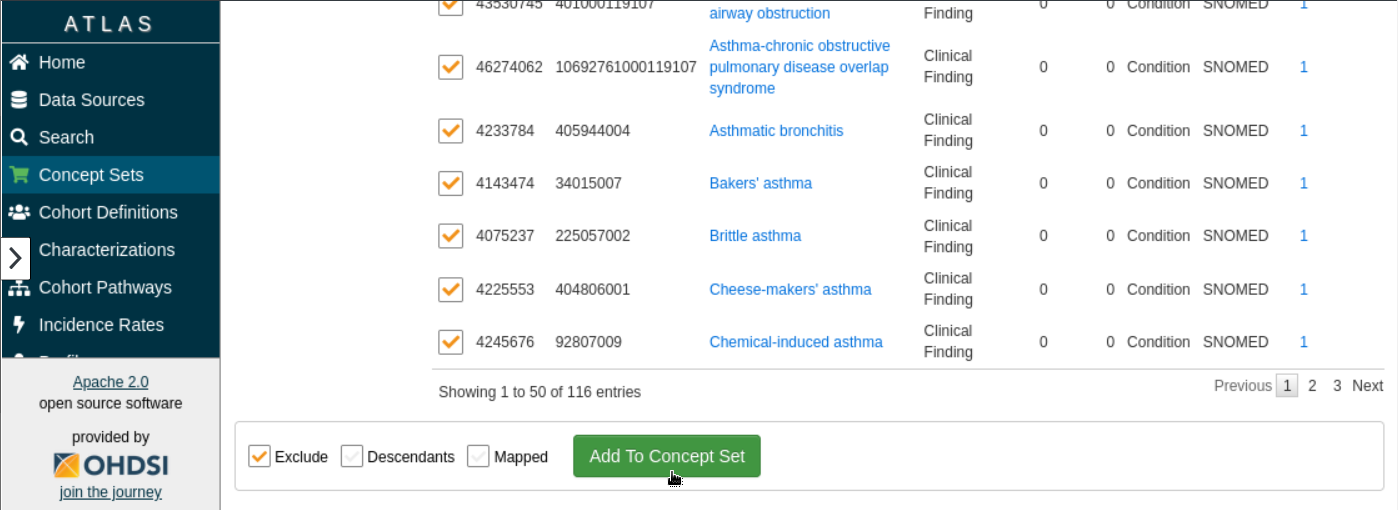Screen dimensions: 1398x510
Task: Click the OHDSI logo in the footer
Action: click(x=110, y=465)
